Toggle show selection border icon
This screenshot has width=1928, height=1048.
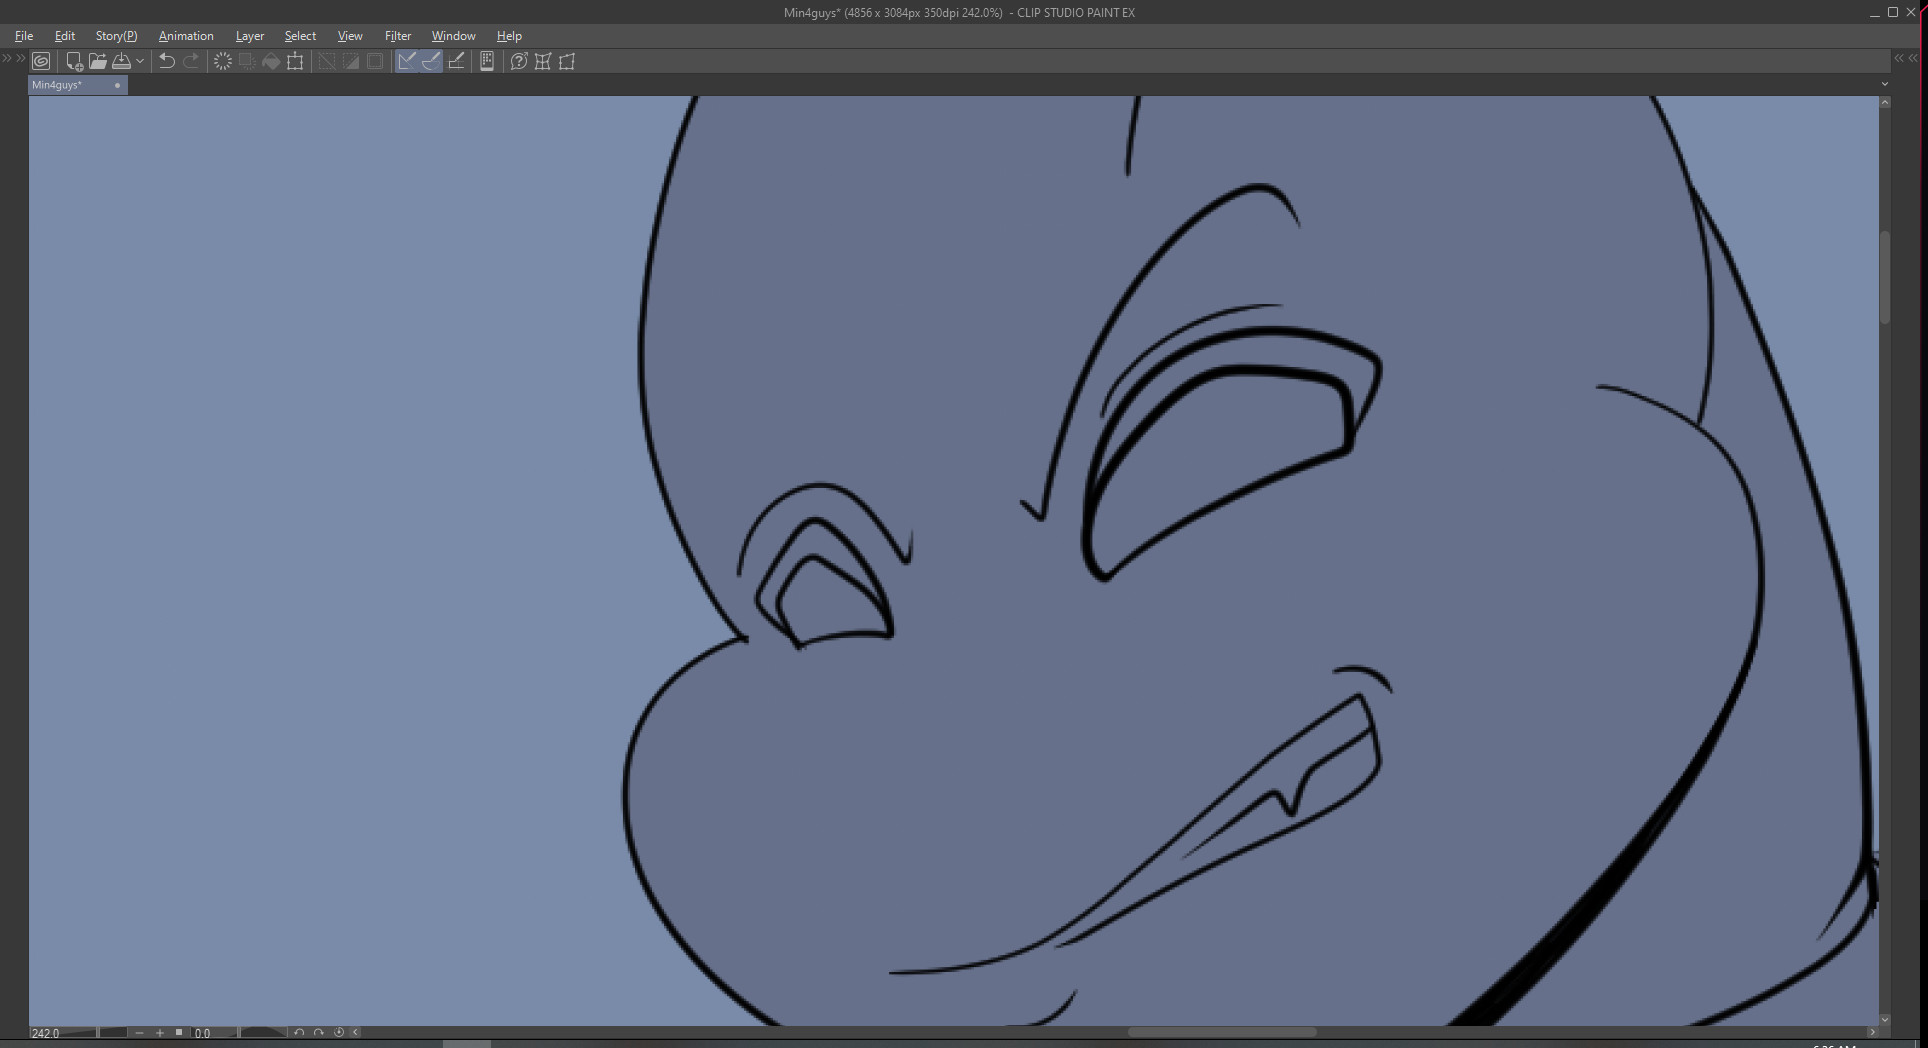click(375, 61)
